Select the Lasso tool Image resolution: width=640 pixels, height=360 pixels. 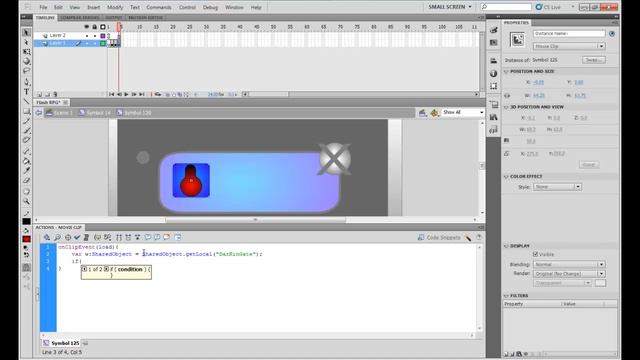(x=27, y=71)
